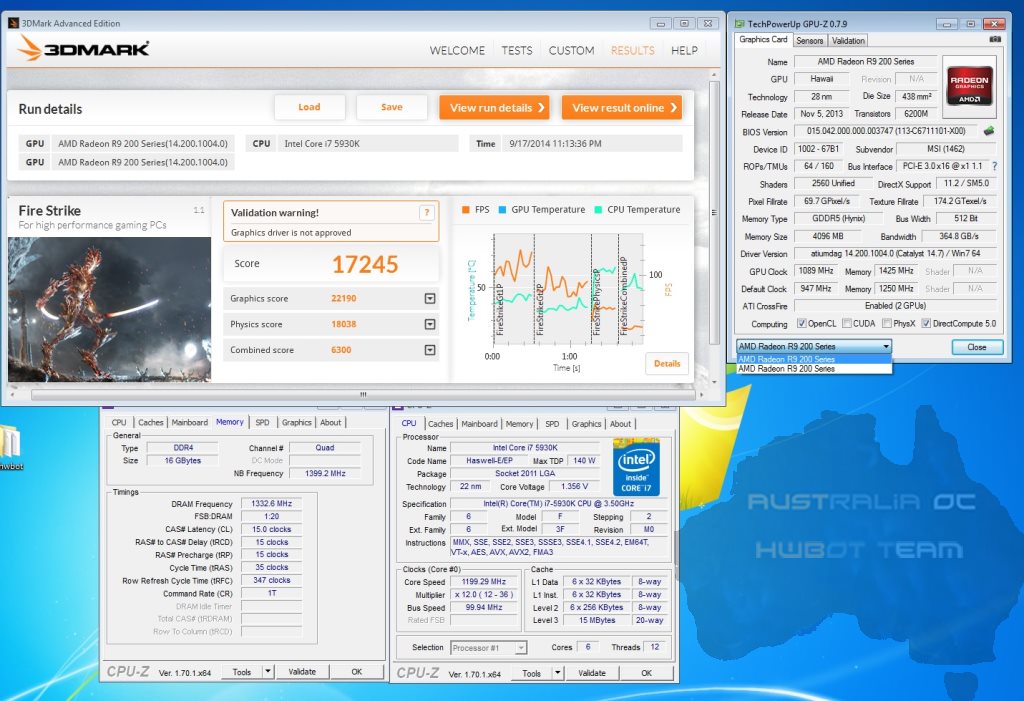Click the CPU Temperature green legend swatch
The image size is (1024, 701).
598,210
